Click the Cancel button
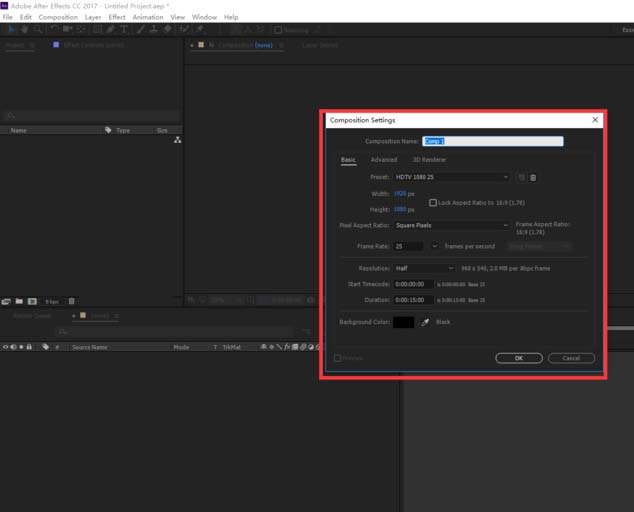 571,357
